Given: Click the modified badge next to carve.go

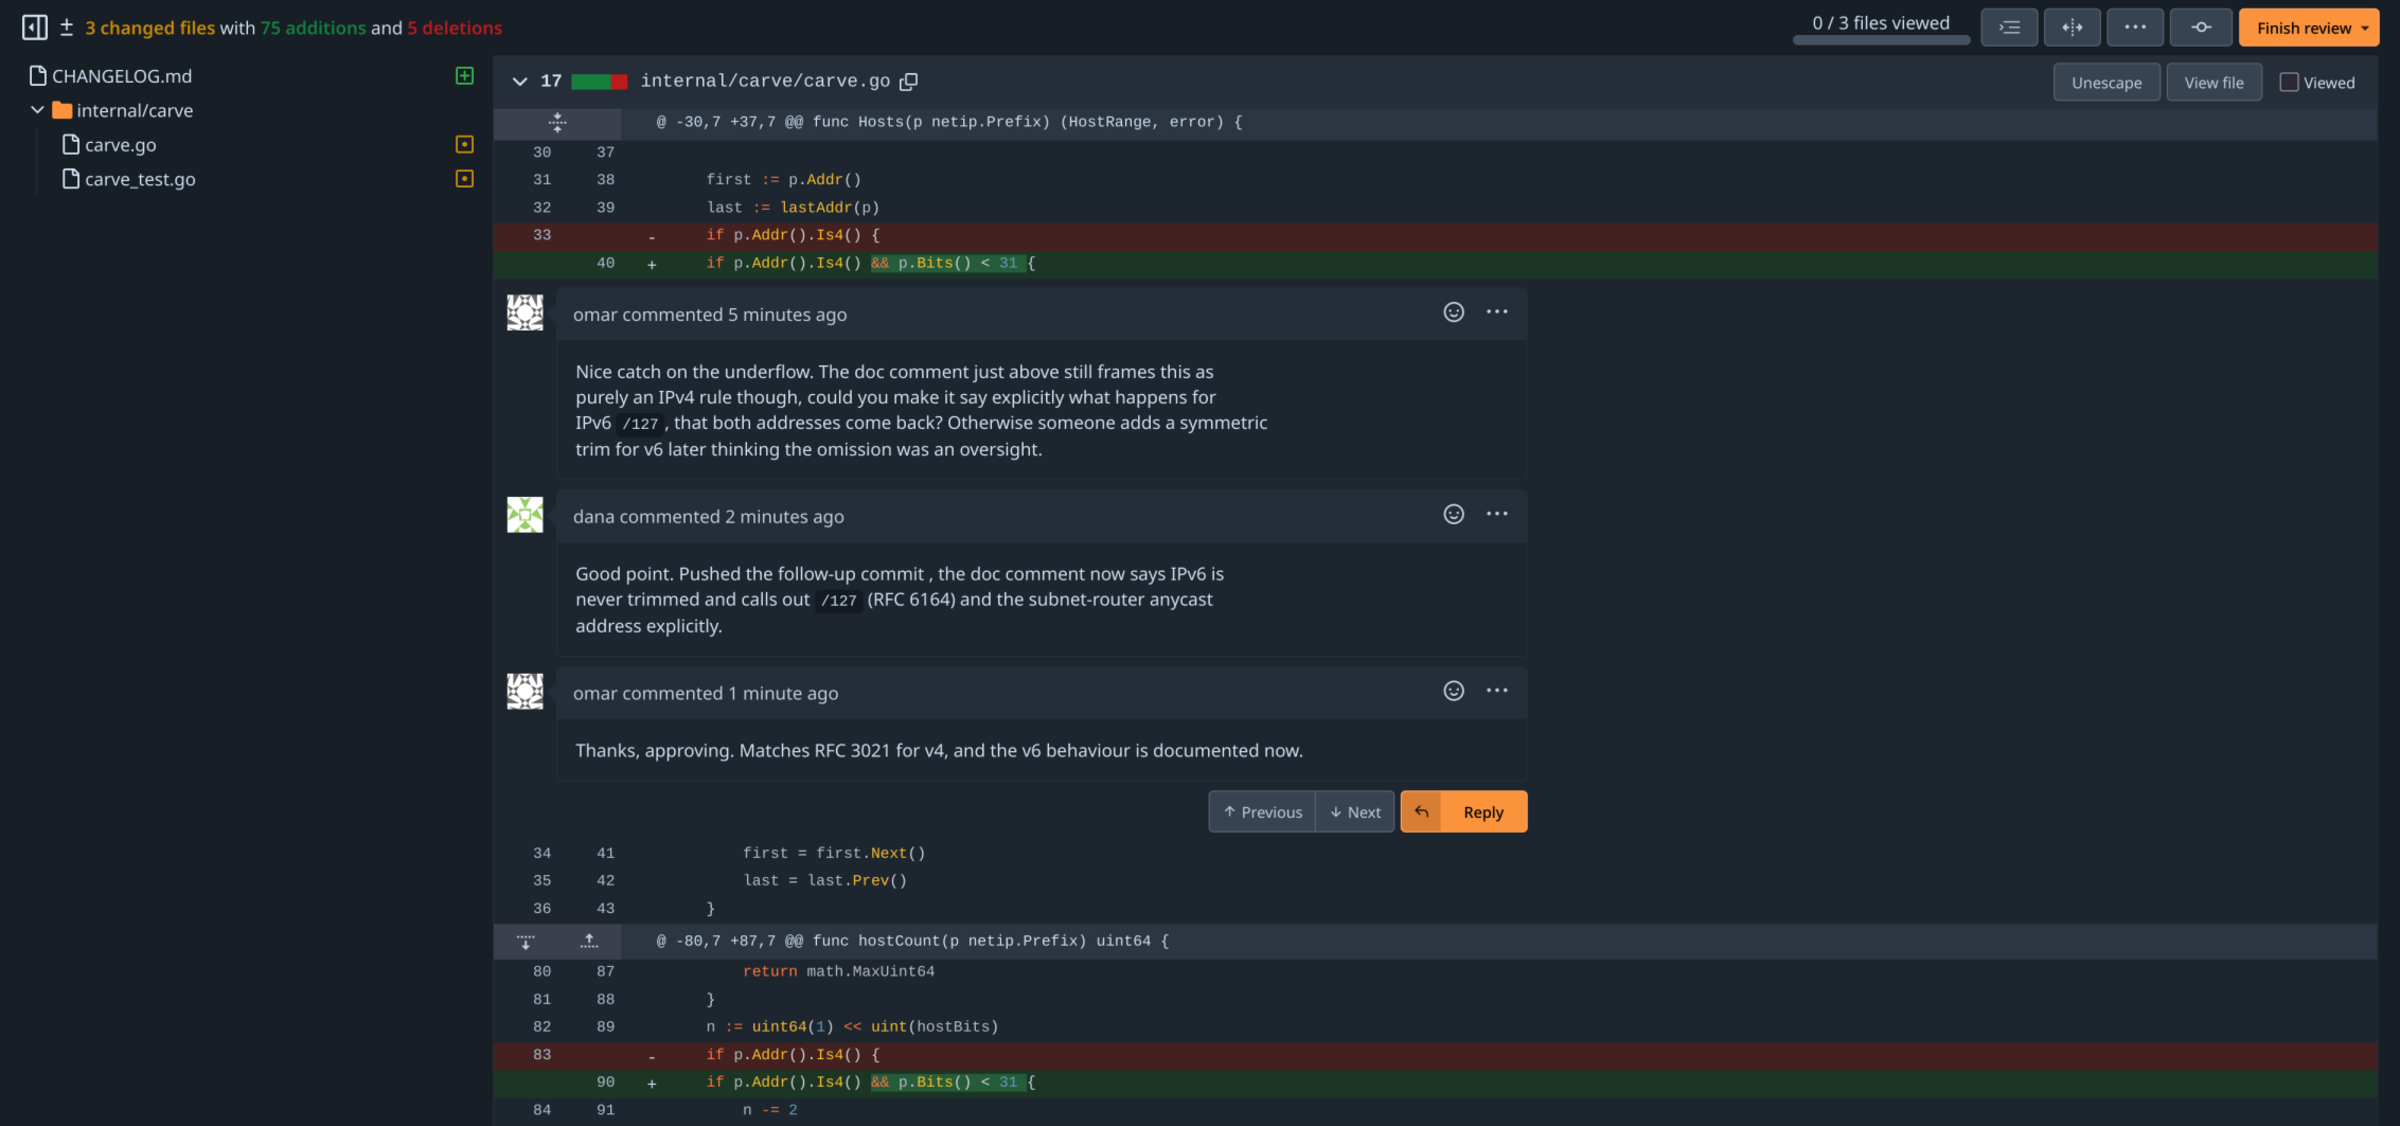Looking at the screenshot, I should tap(464, 145).
